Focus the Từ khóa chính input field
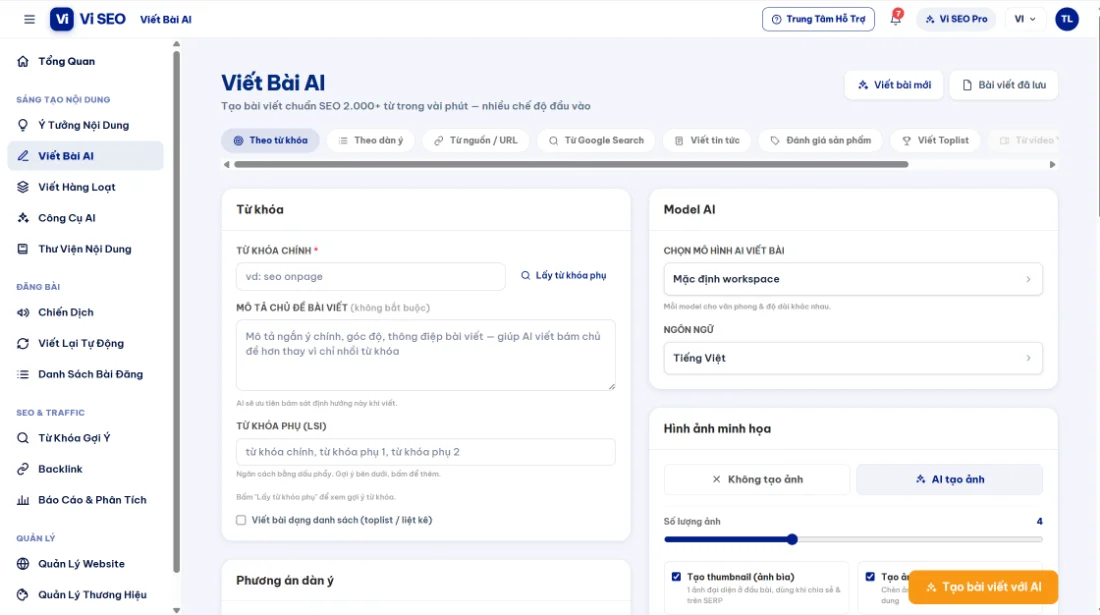The image size is (1100, 615). coord(370,276)
